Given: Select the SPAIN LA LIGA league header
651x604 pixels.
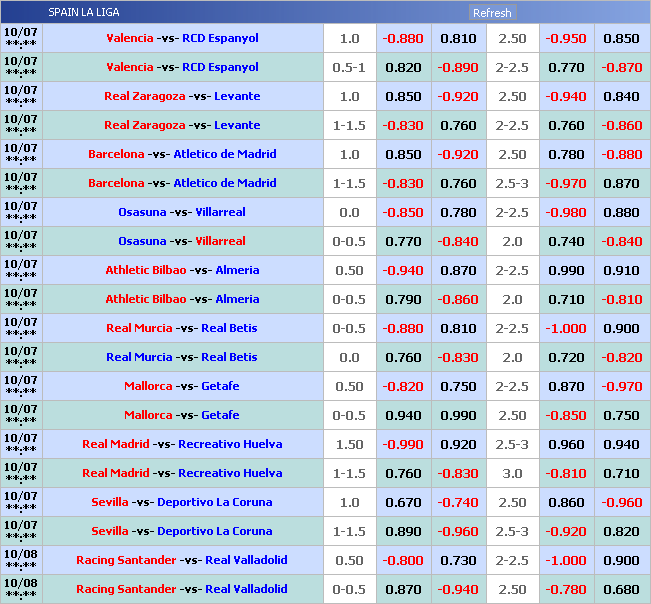Looking at the screenshot, I should tap(84, 13).
